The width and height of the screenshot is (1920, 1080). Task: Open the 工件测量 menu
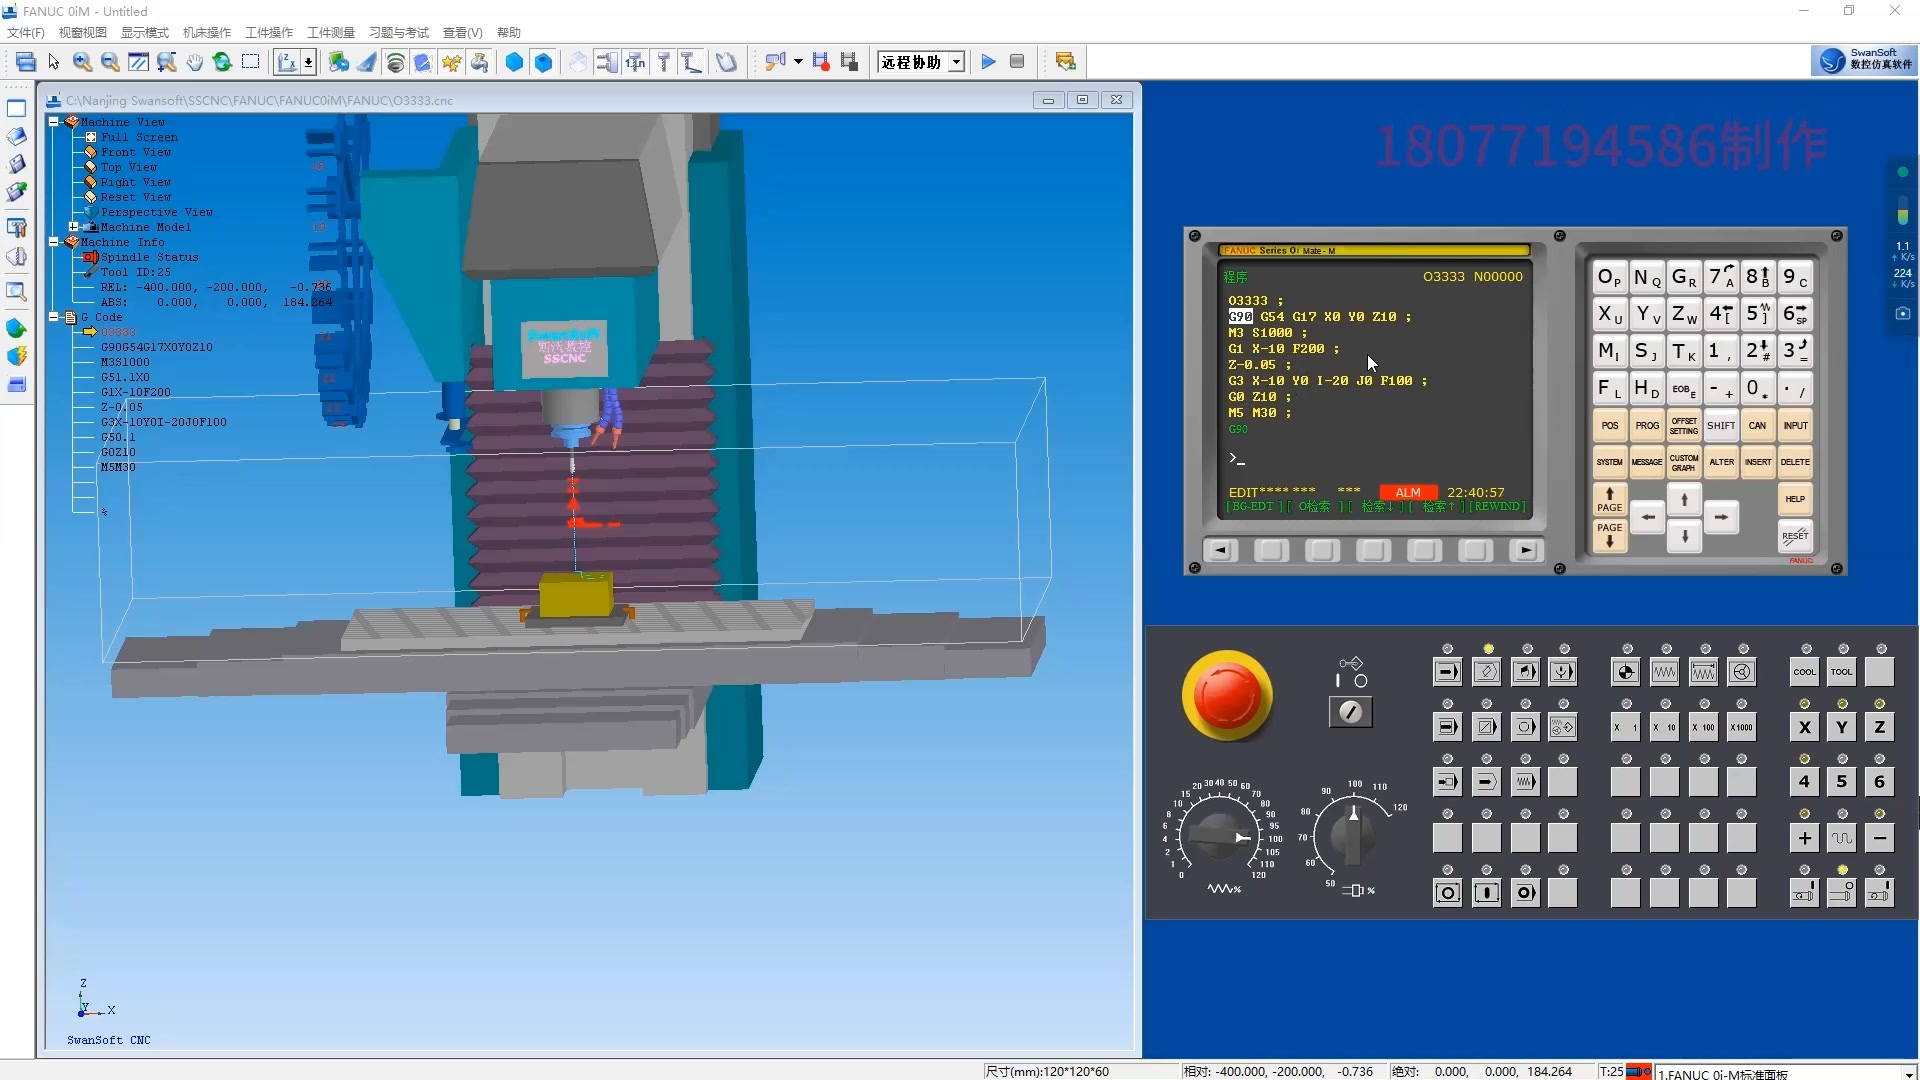(x=331, y=33)
